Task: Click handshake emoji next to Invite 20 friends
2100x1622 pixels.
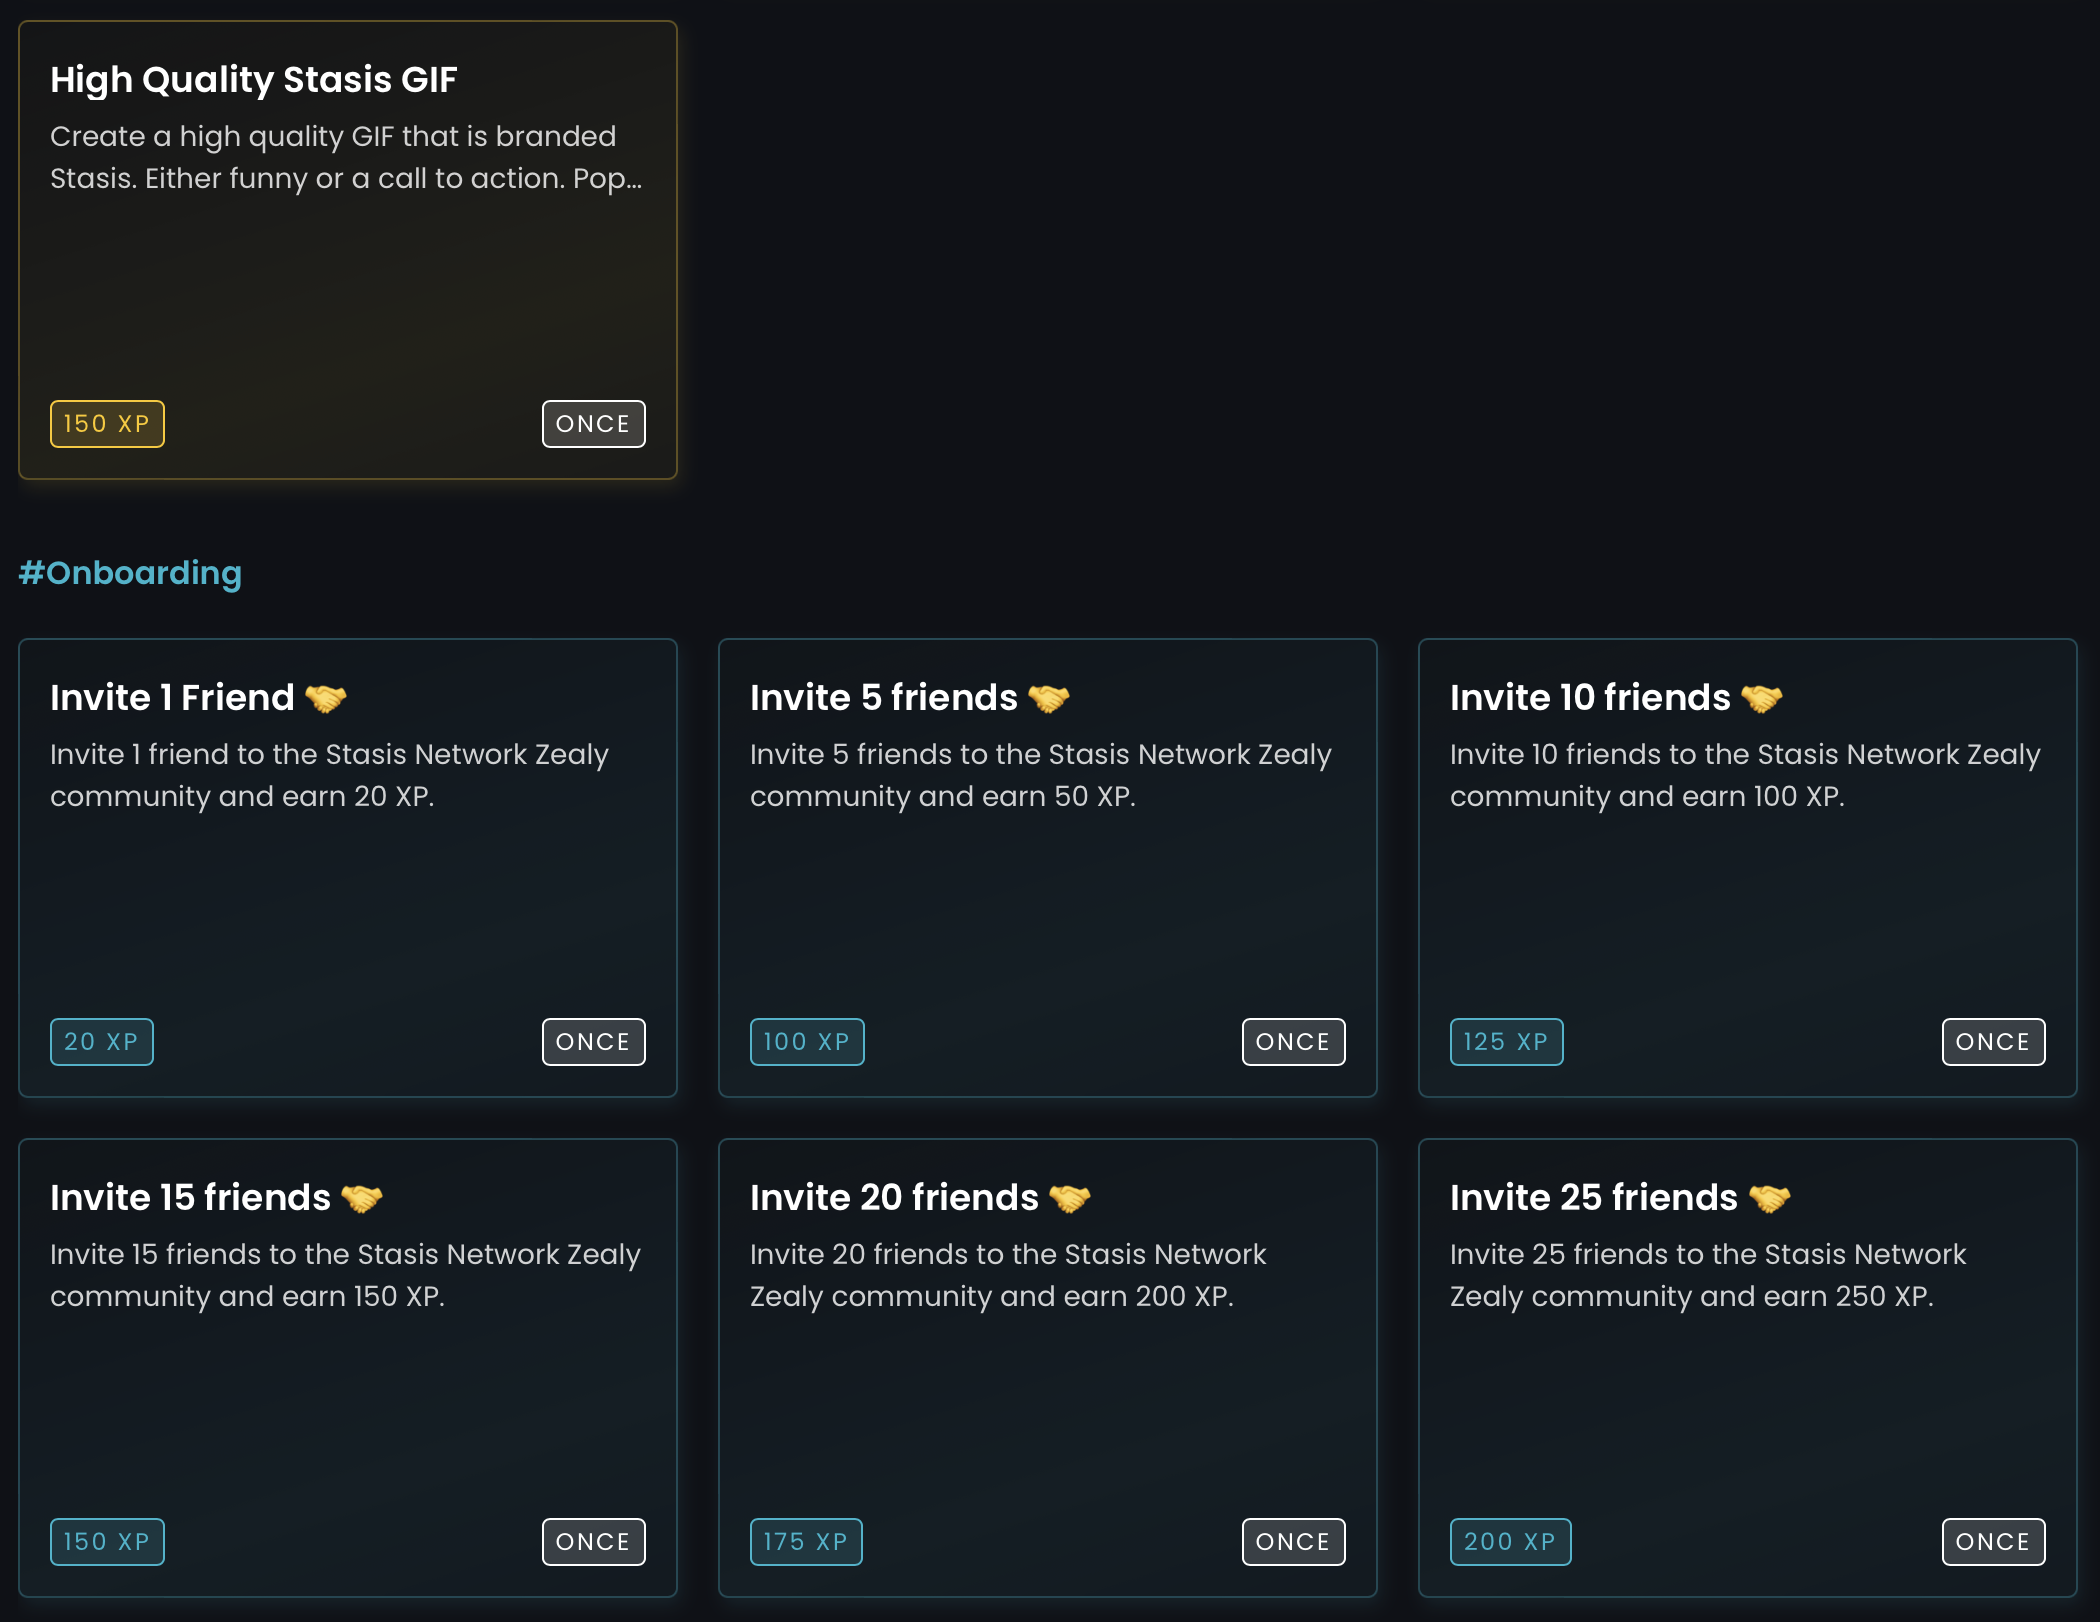Action: [1070, 1197]
